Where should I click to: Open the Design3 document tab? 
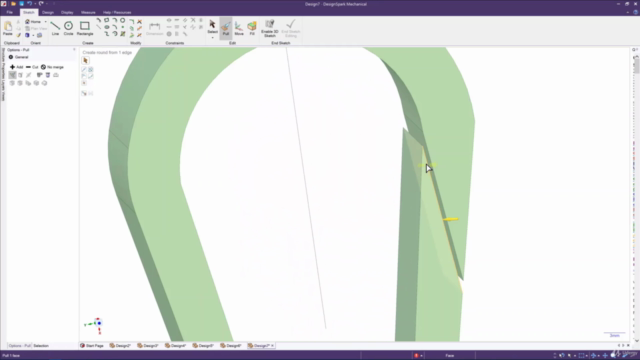[x=148, y=346]
